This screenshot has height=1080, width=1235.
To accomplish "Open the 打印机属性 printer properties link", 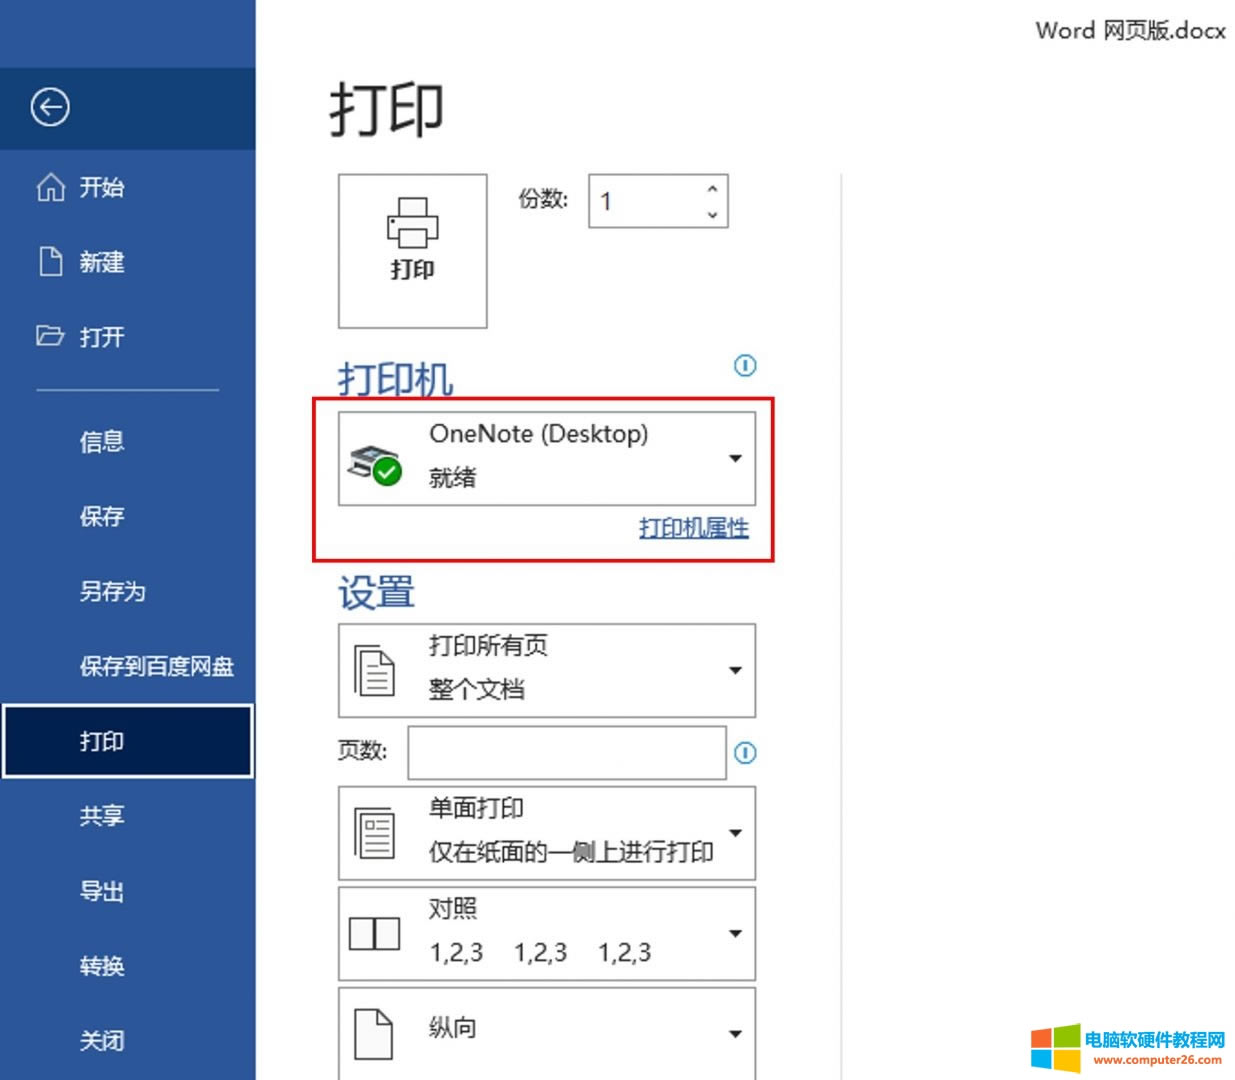I will tap(693, 527).
